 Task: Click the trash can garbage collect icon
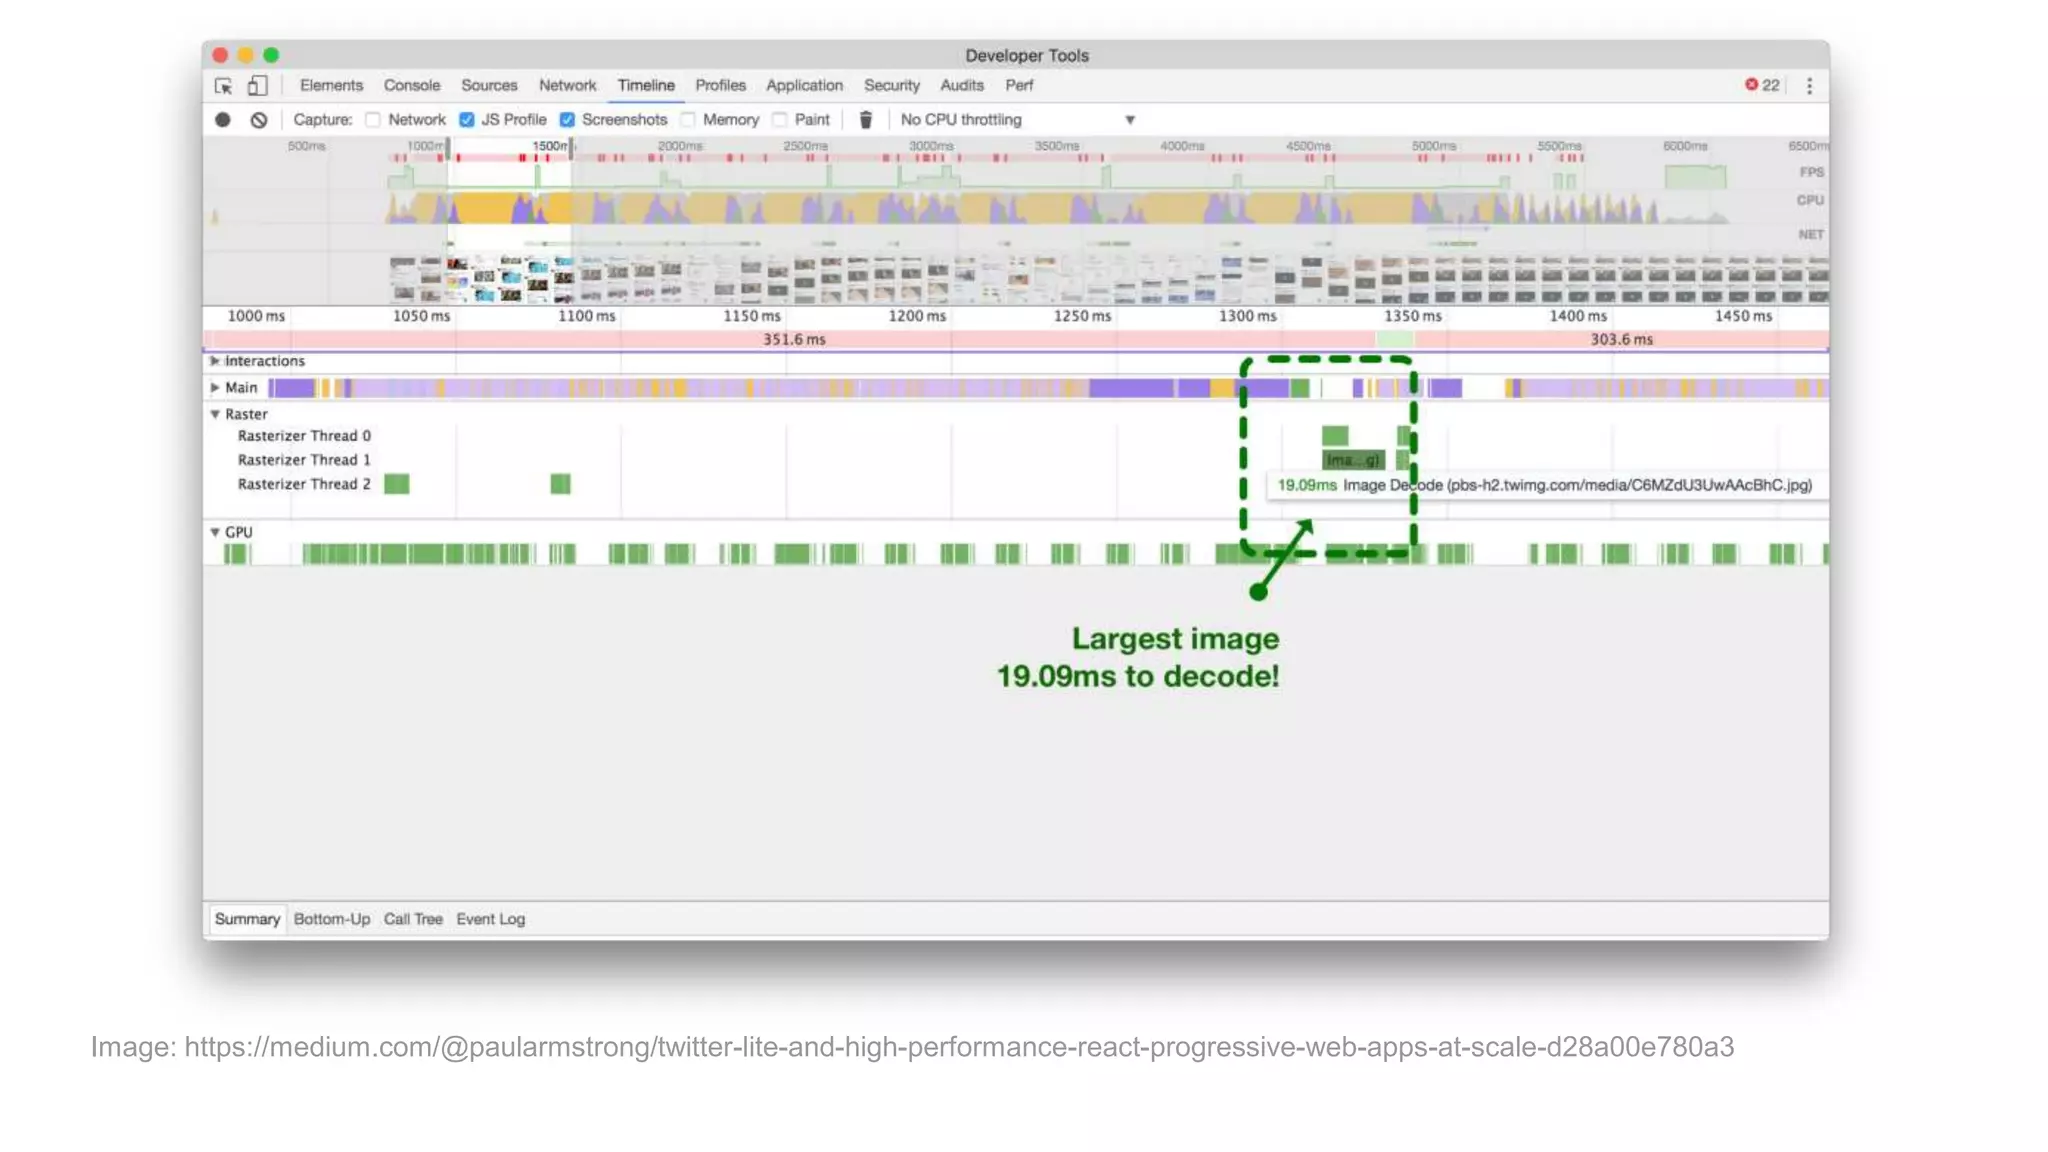click(x=866, y=120)
